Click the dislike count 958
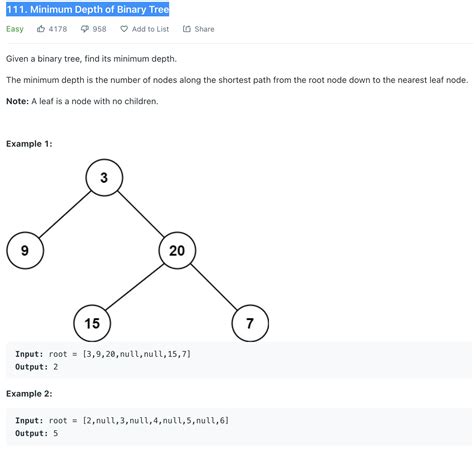 click(99, 29)
